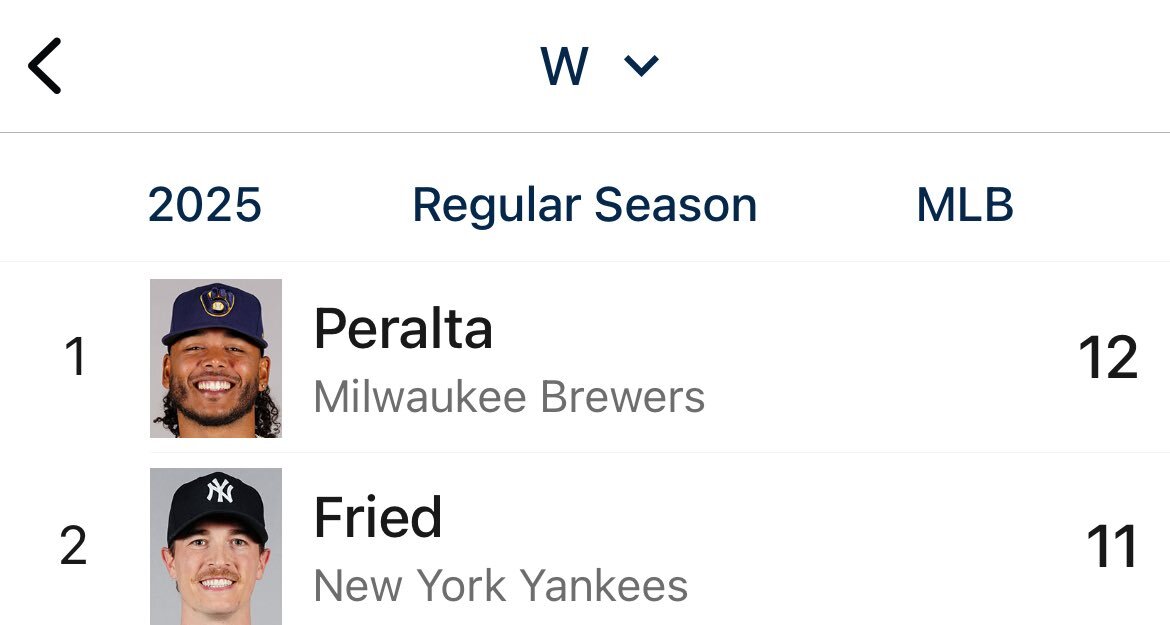The height and width of the screenshot is (625, 1170).
Task: Select rank number 2 in leaderboard
Action: point(73,547)
